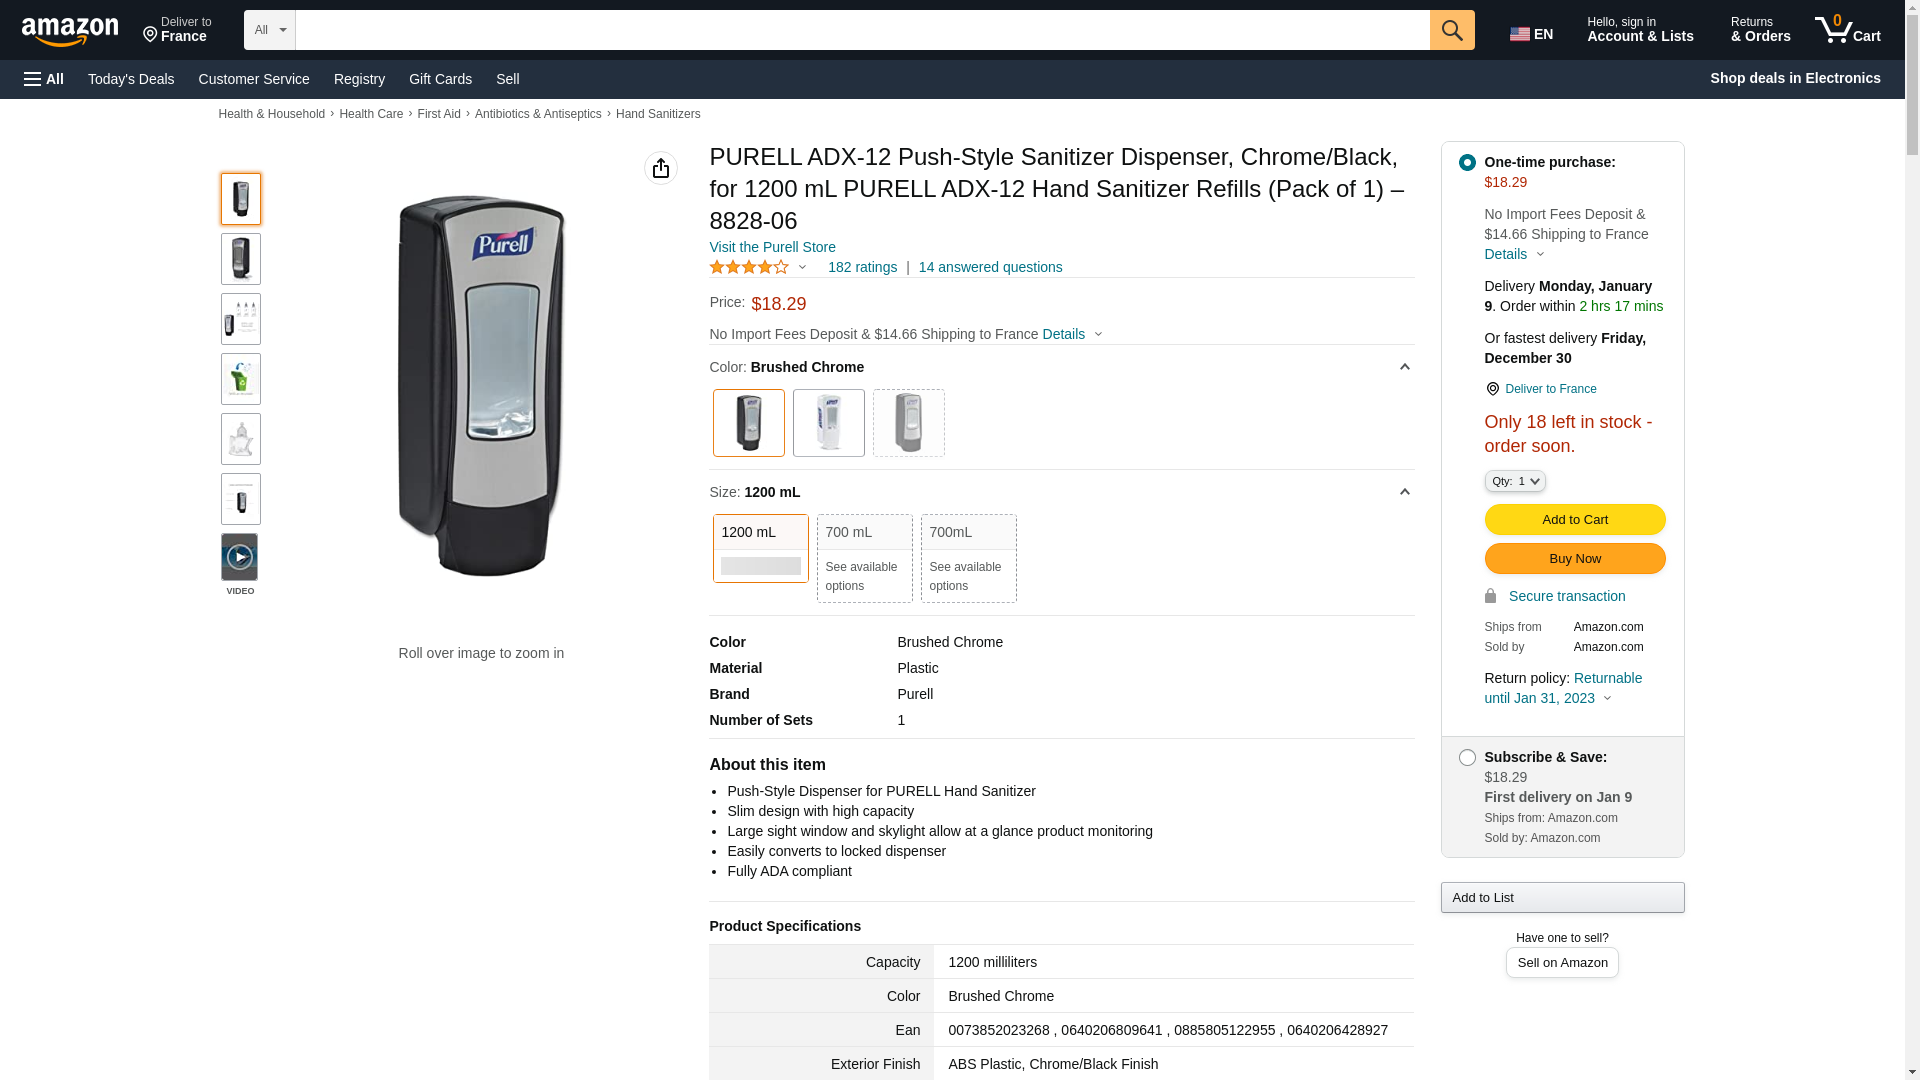
Task: Go to Amazon home via logo
Action: (70, 31)
